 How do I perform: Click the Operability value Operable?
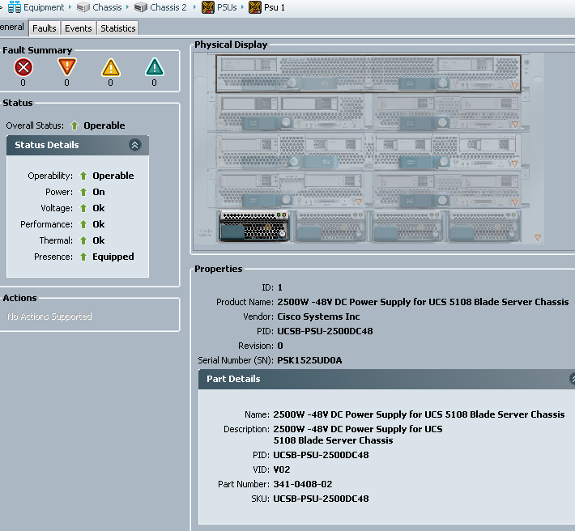tap(113, 176)
